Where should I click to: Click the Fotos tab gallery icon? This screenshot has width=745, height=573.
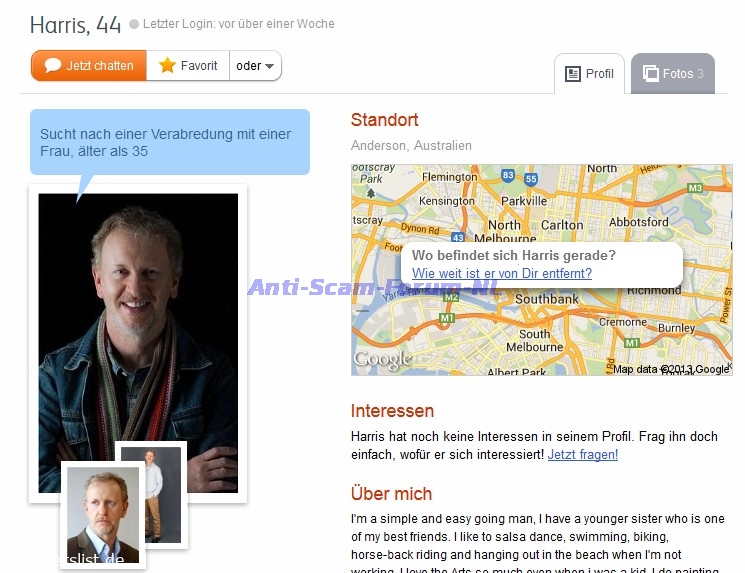tap(650, 73)
